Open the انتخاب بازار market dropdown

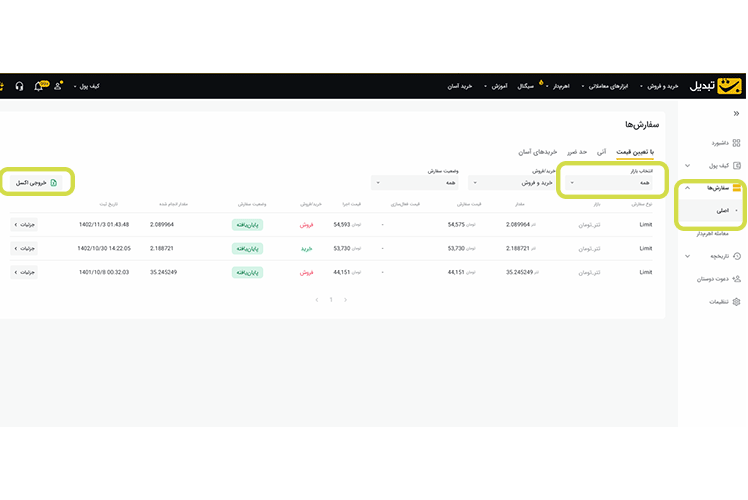coord(611,183)
